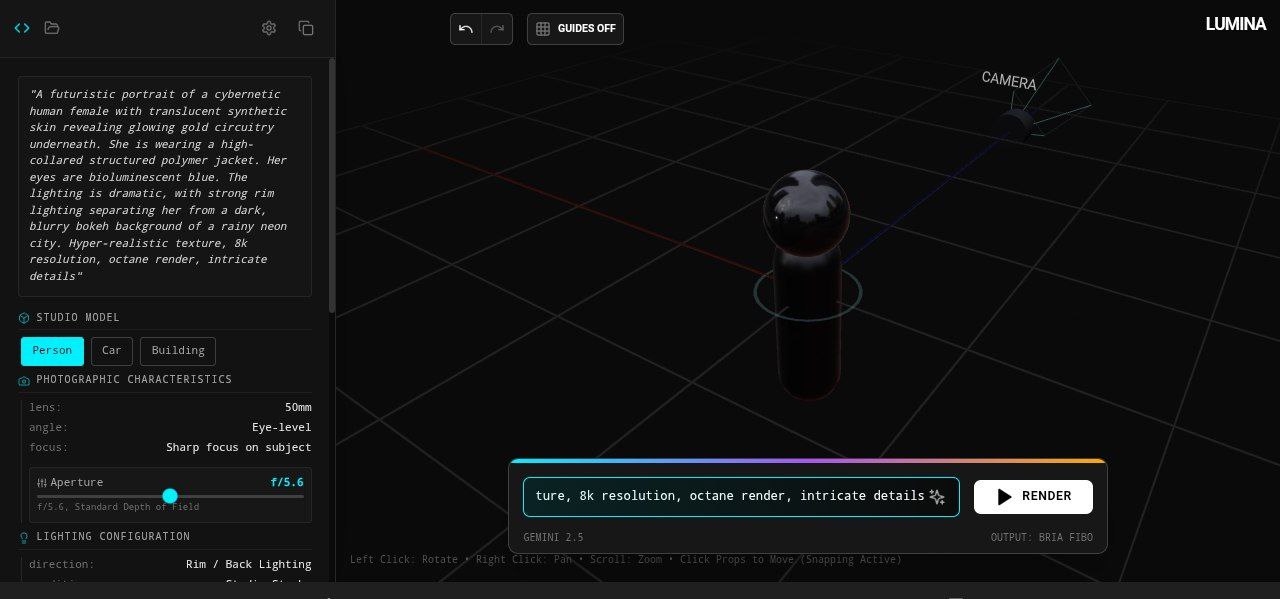
Task: Click the f/5.6 aperture value
Action: click(x=287, y=482)
